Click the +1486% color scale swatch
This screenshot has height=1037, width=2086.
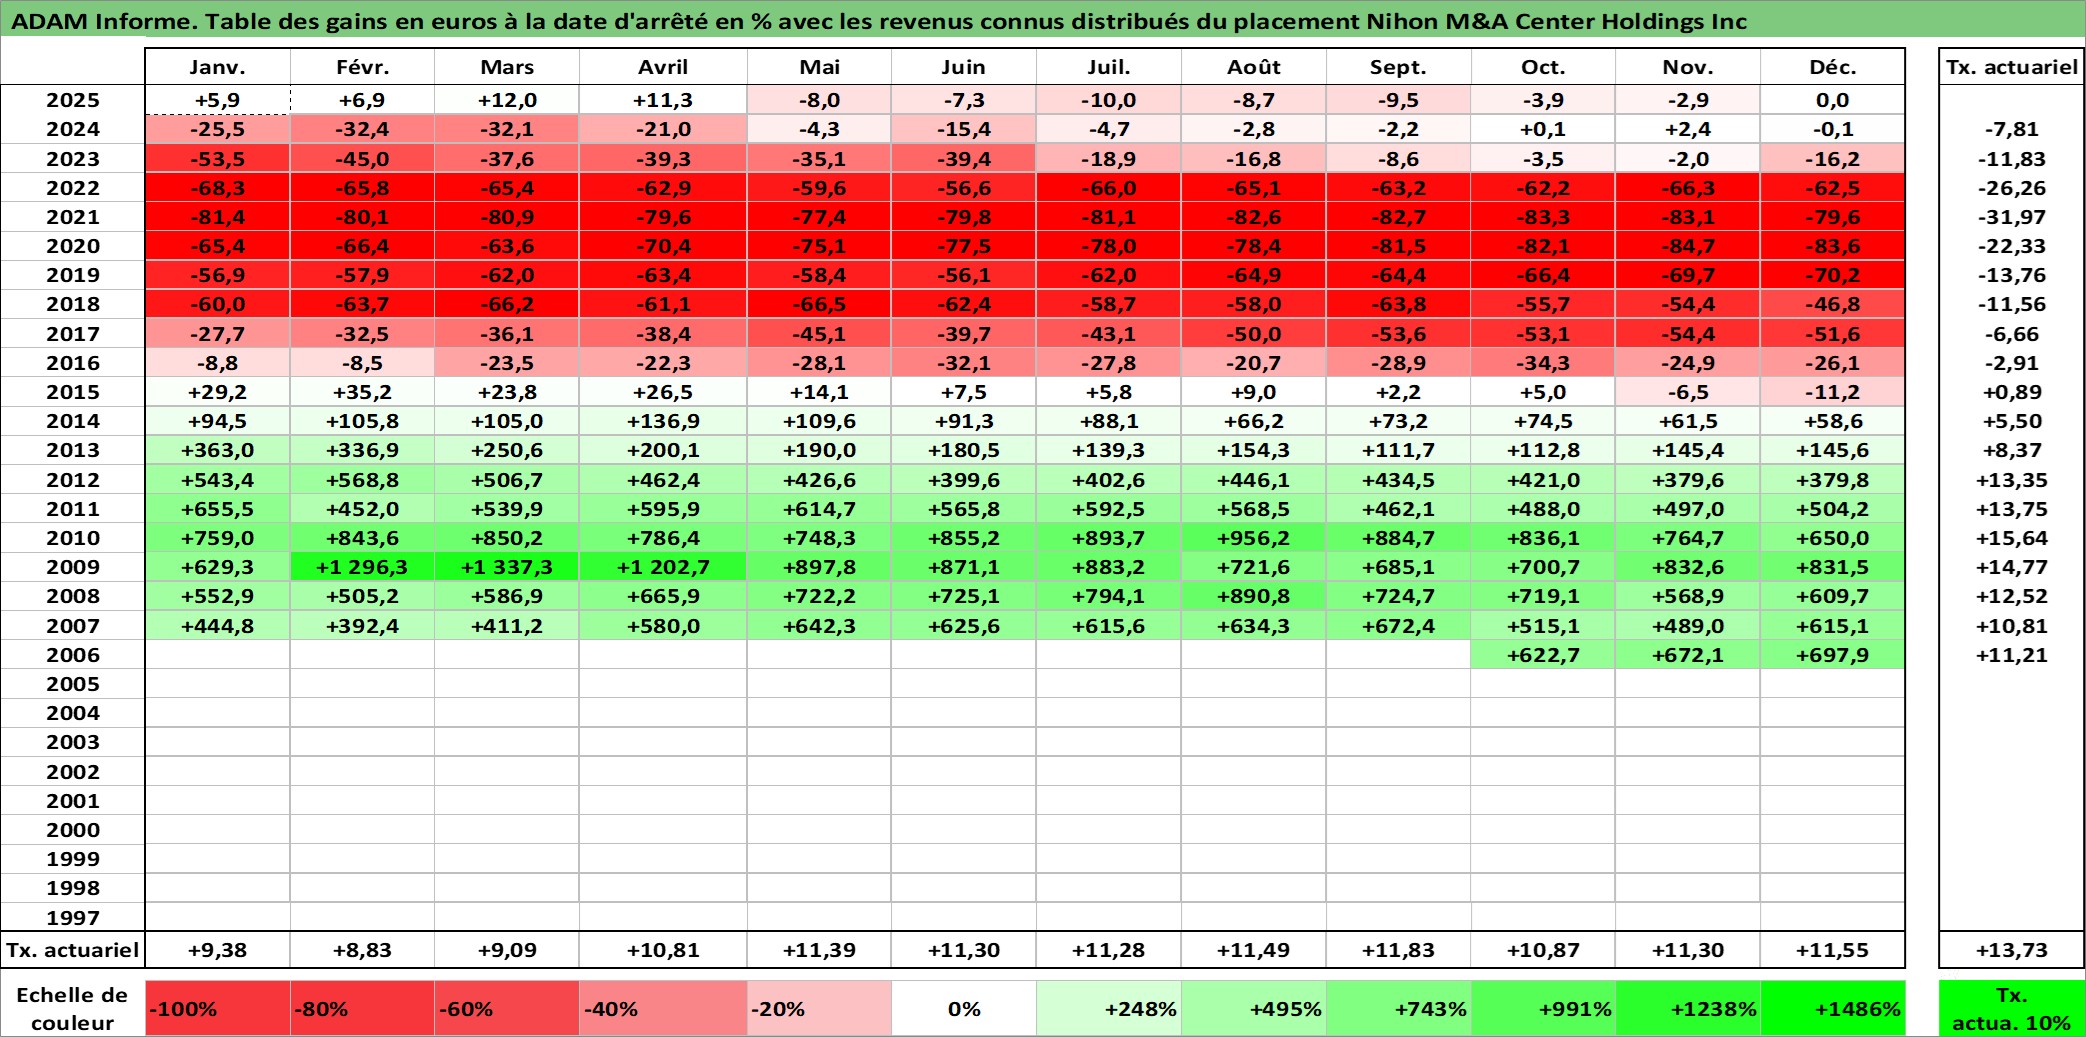click(x=1833, y=1008)
